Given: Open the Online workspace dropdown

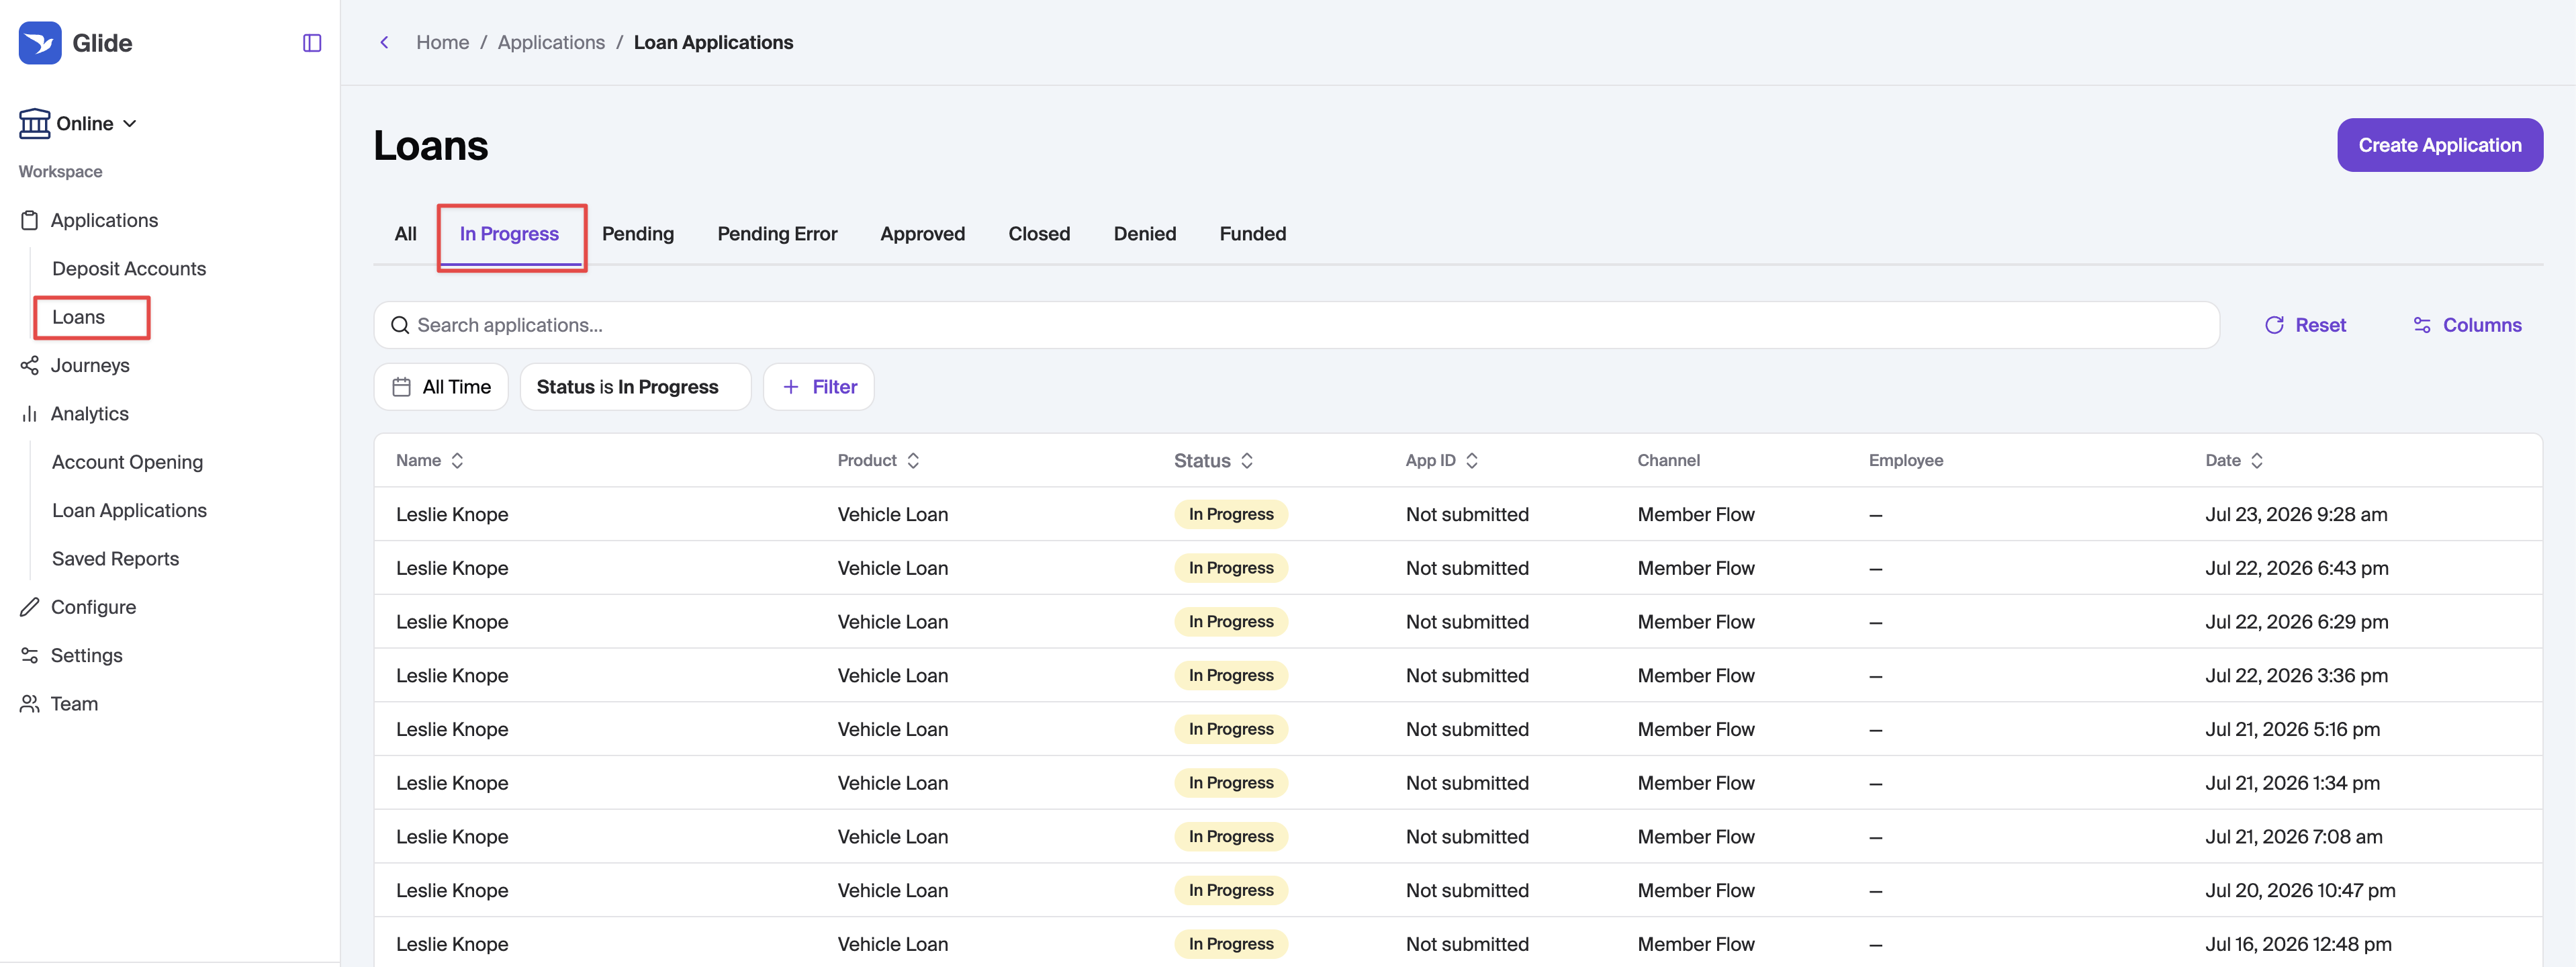Looking at the screenshot, I should 78,123.
